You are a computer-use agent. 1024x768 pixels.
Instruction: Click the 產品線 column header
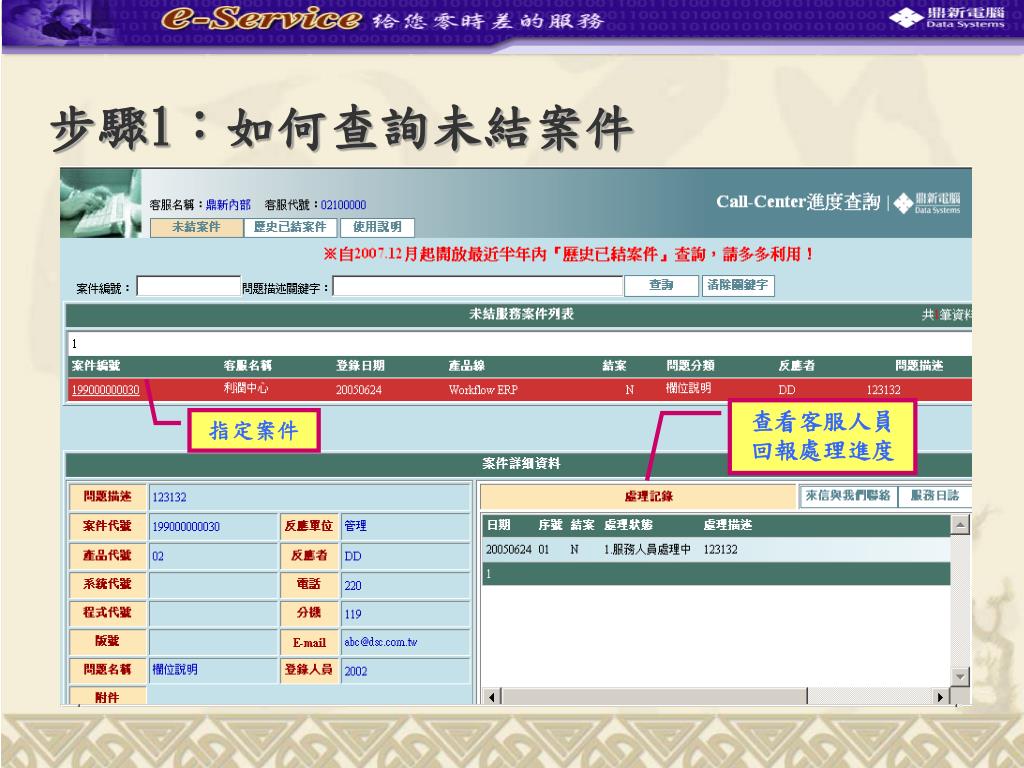pyautogui.click(x=466, y=366)
